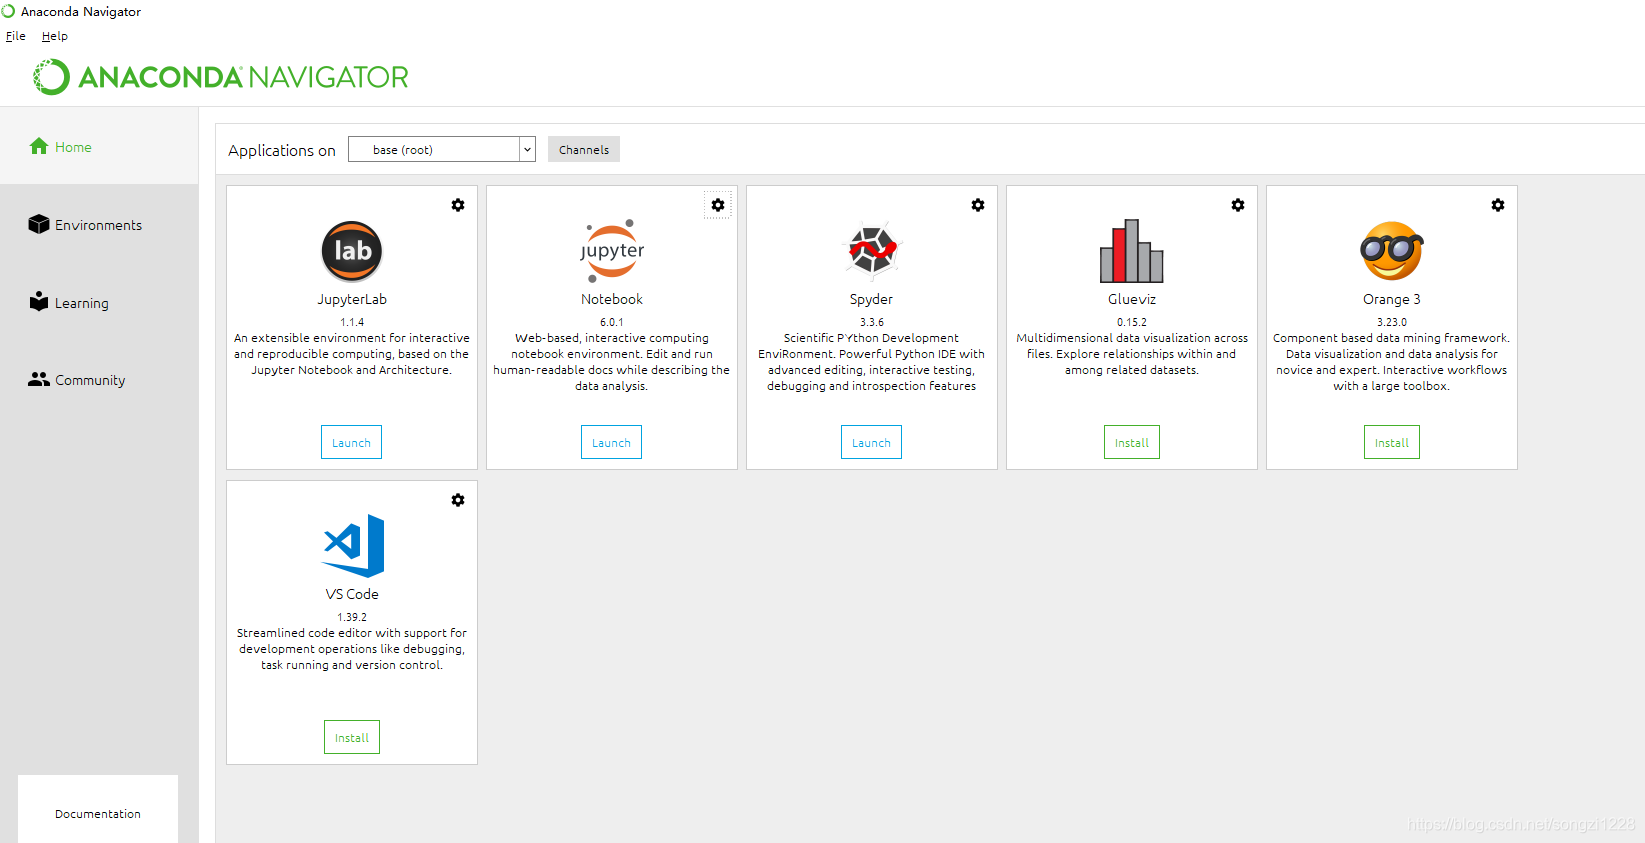Click Orange 3 version 3.23.0
Screen dimensions: 1645x843
[x=1392, y=322]
